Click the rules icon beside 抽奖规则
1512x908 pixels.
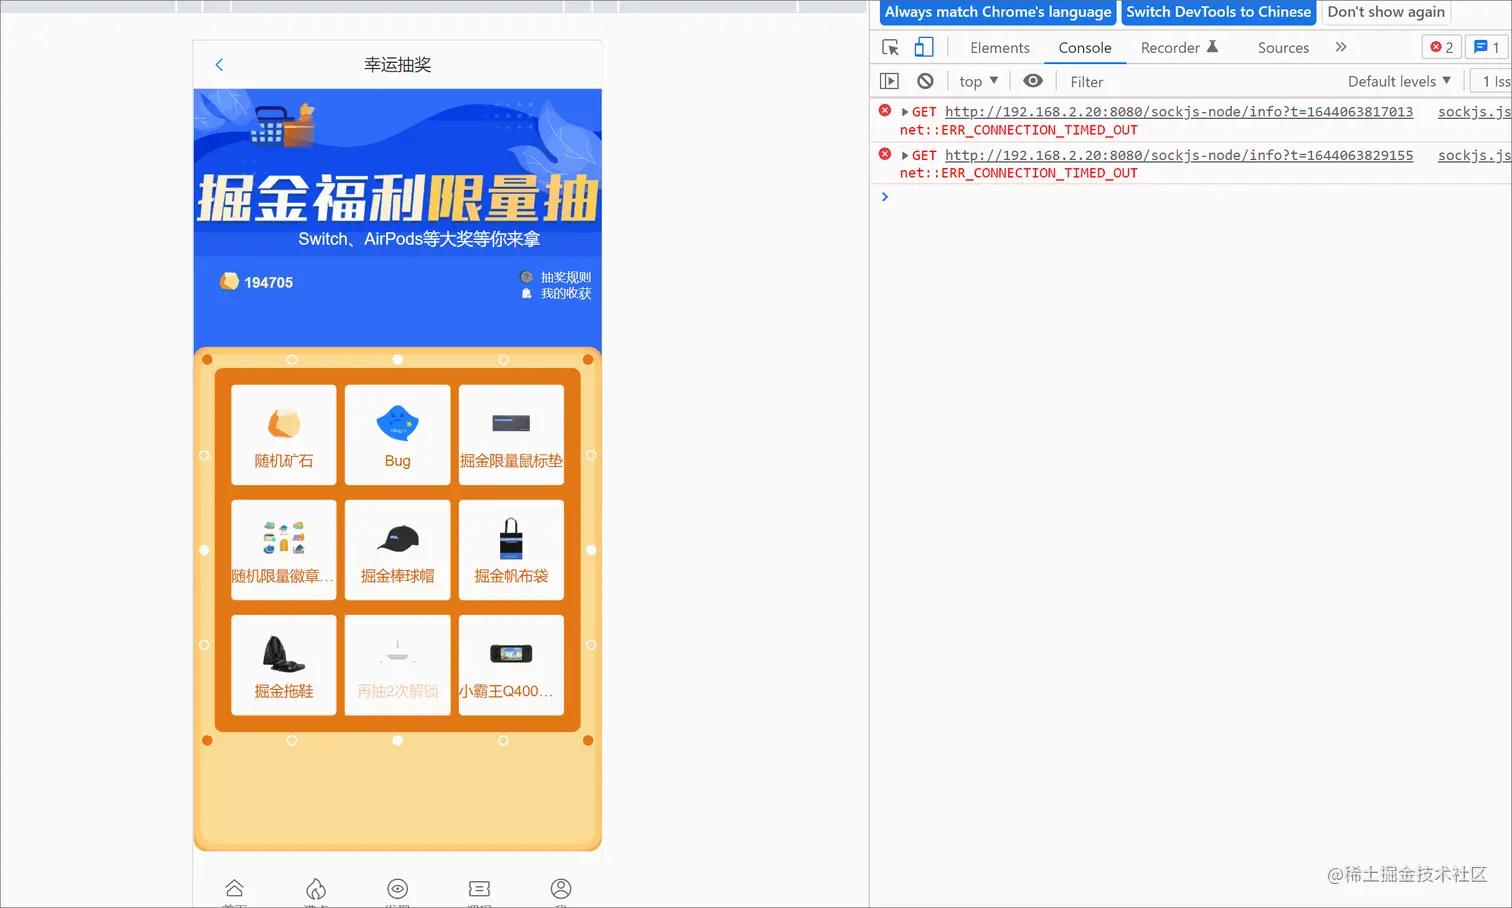(x=527, y=277)
